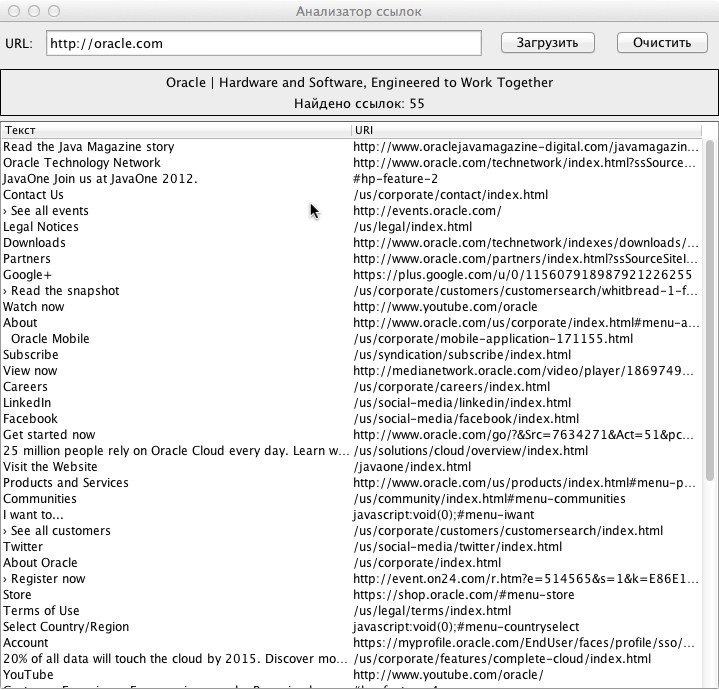Image resolution: width=719 pixels, height=690 pixels.
Task: Select the 'About Oracle' row
Action: [x=352, y=563]
